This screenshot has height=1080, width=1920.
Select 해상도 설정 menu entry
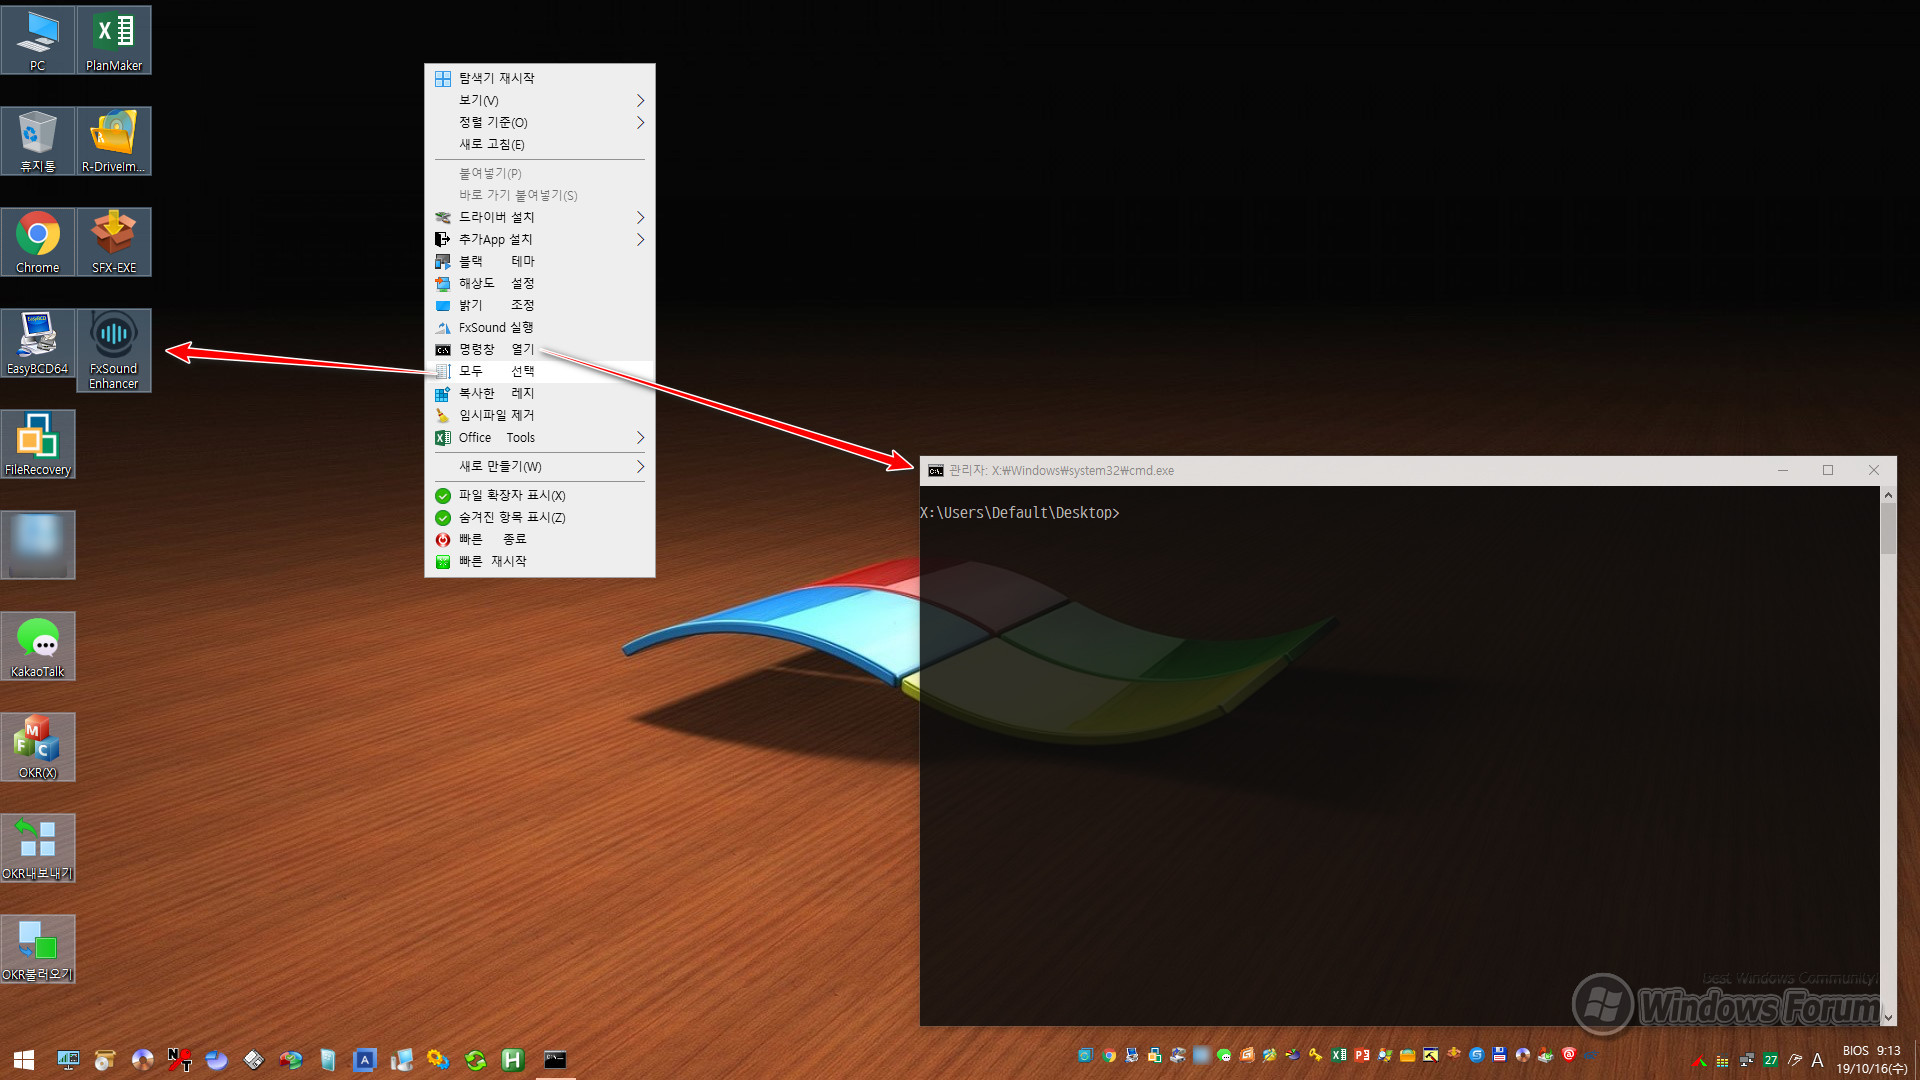tap(540, 283)
